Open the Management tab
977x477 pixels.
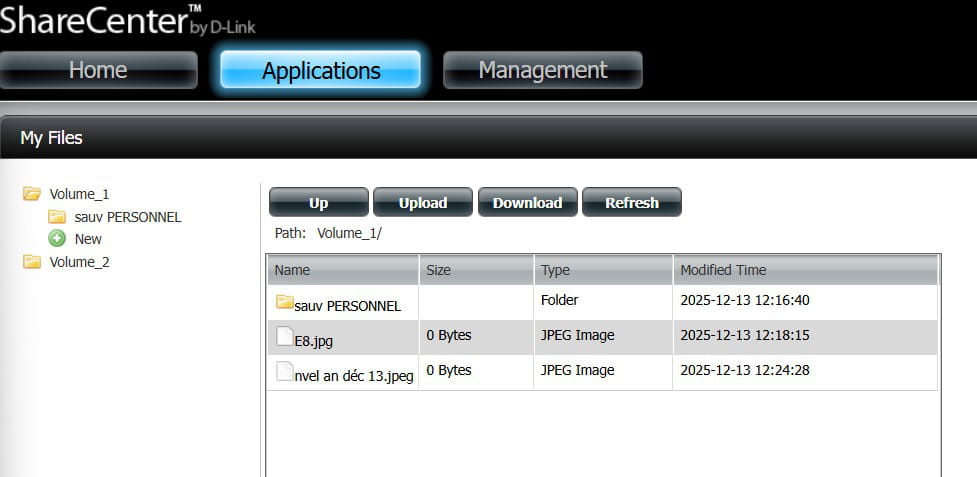coord(542,70)
